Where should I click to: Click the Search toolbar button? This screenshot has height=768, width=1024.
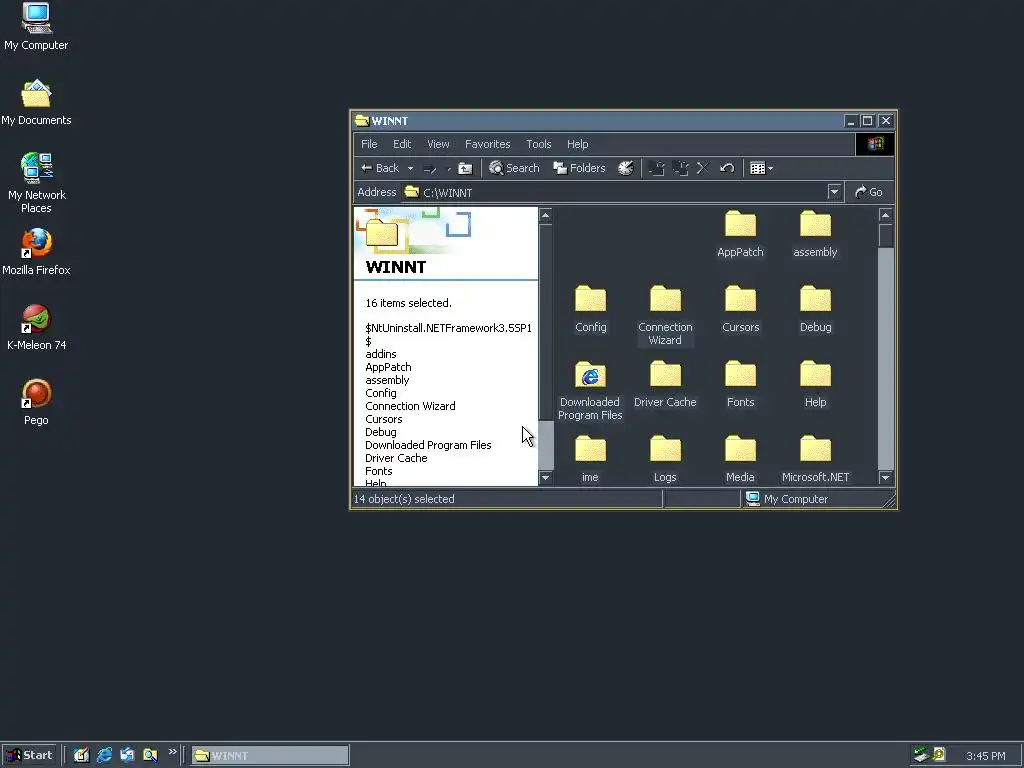(515, 168)
